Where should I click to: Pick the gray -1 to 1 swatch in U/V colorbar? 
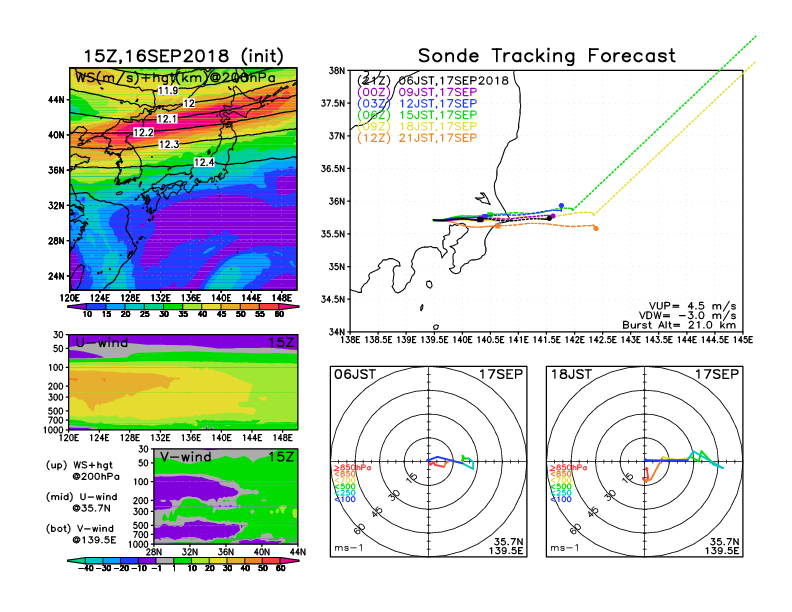click(164, 560)
